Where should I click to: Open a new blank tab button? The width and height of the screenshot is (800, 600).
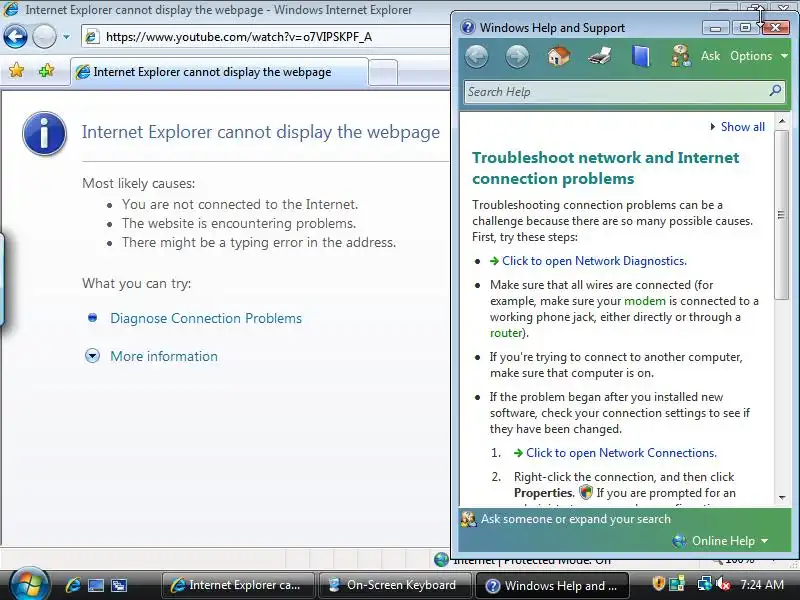point(383,72)
